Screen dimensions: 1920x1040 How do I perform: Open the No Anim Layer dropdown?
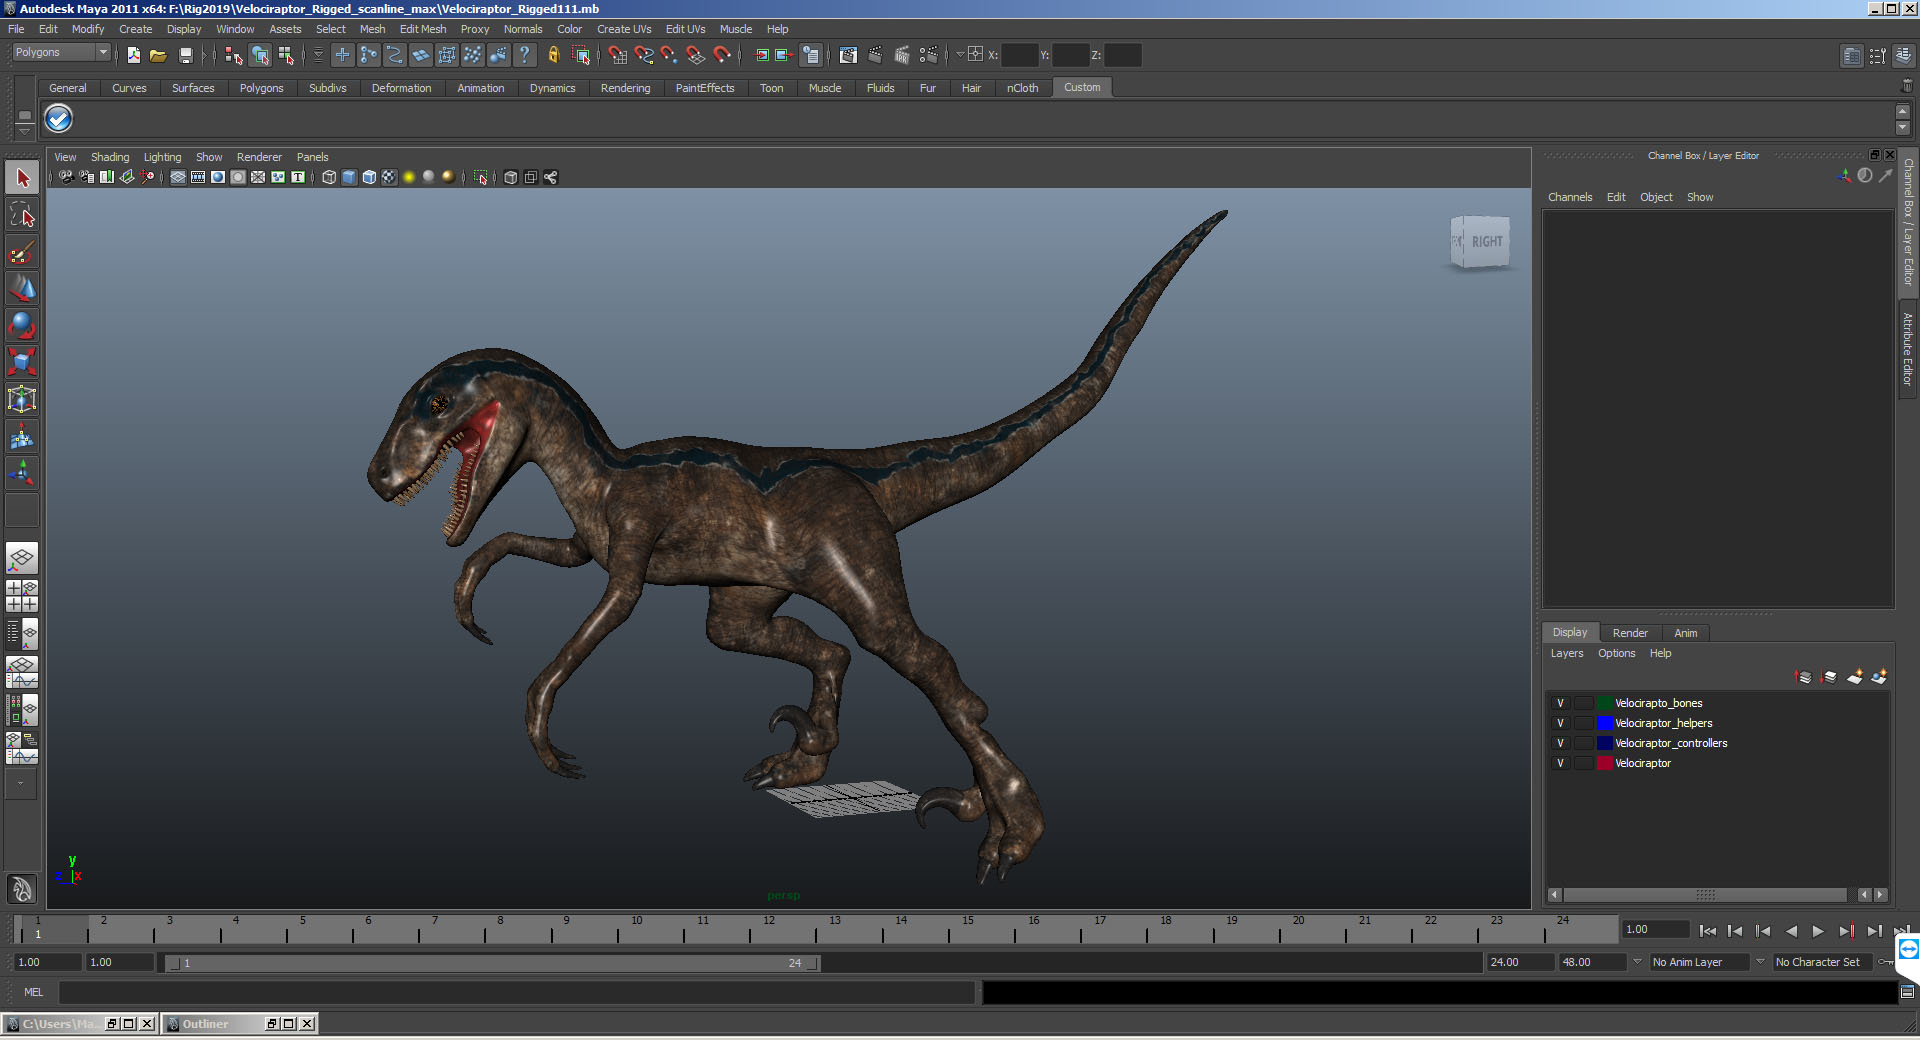coord(1700,962)
